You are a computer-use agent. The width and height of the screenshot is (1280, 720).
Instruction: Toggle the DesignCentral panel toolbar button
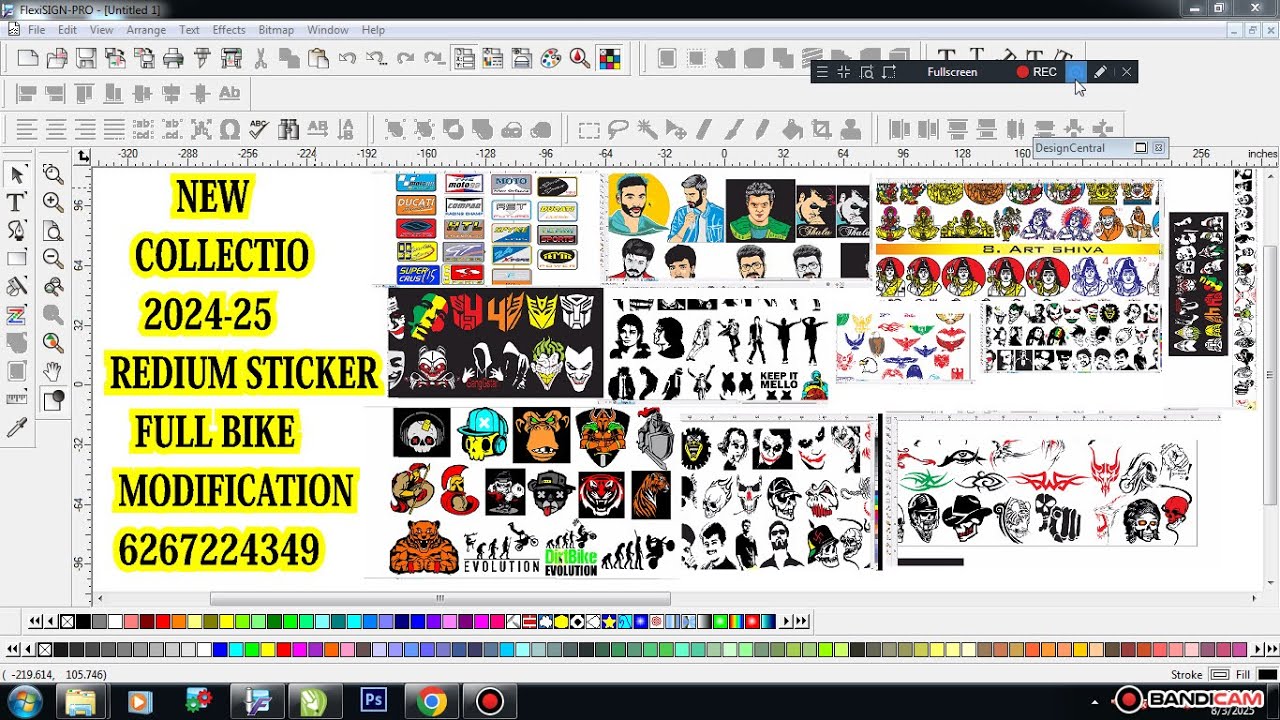coord(464,58)
